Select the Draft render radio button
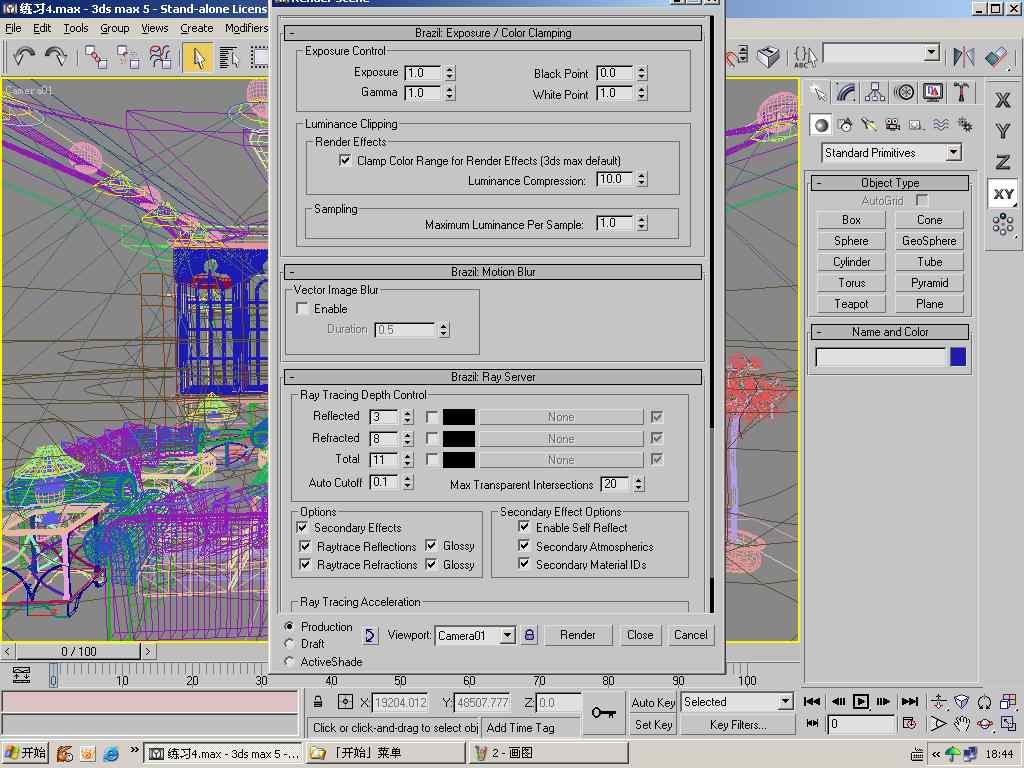This screenshot has width=1024, height=768. tap(289, 643)
